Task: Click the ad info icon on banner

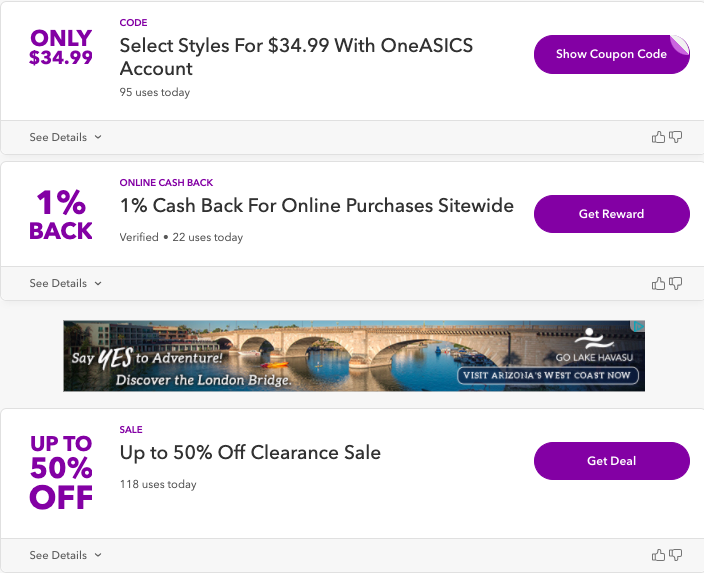Action: pyautogui.click(x=639, y=327)
